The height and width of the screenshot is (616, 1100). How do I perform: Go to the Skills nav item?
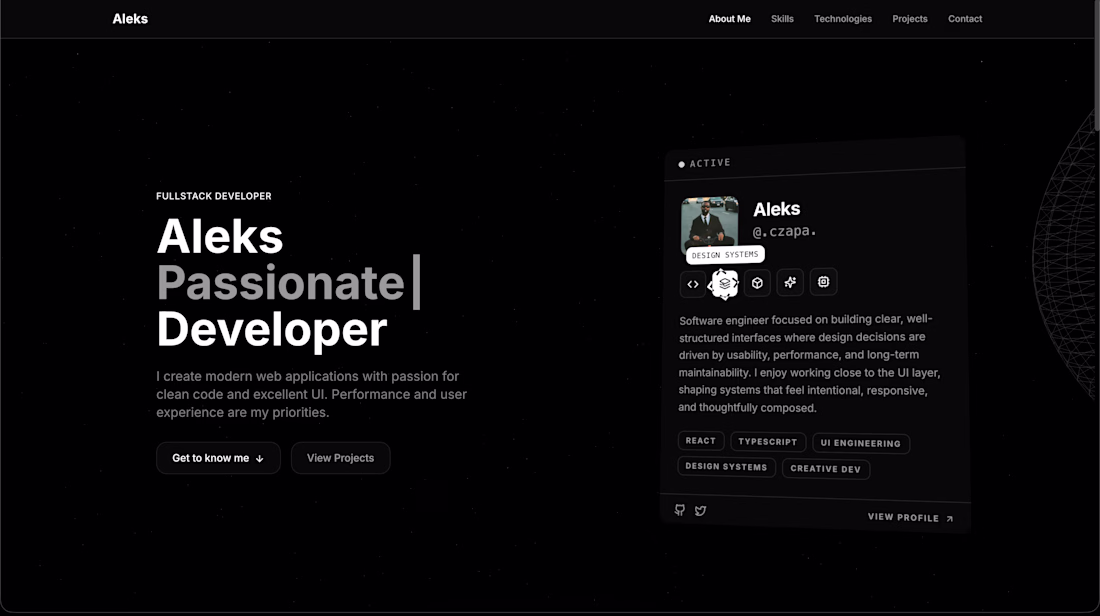pyautogui.click(x=782, y=19)
